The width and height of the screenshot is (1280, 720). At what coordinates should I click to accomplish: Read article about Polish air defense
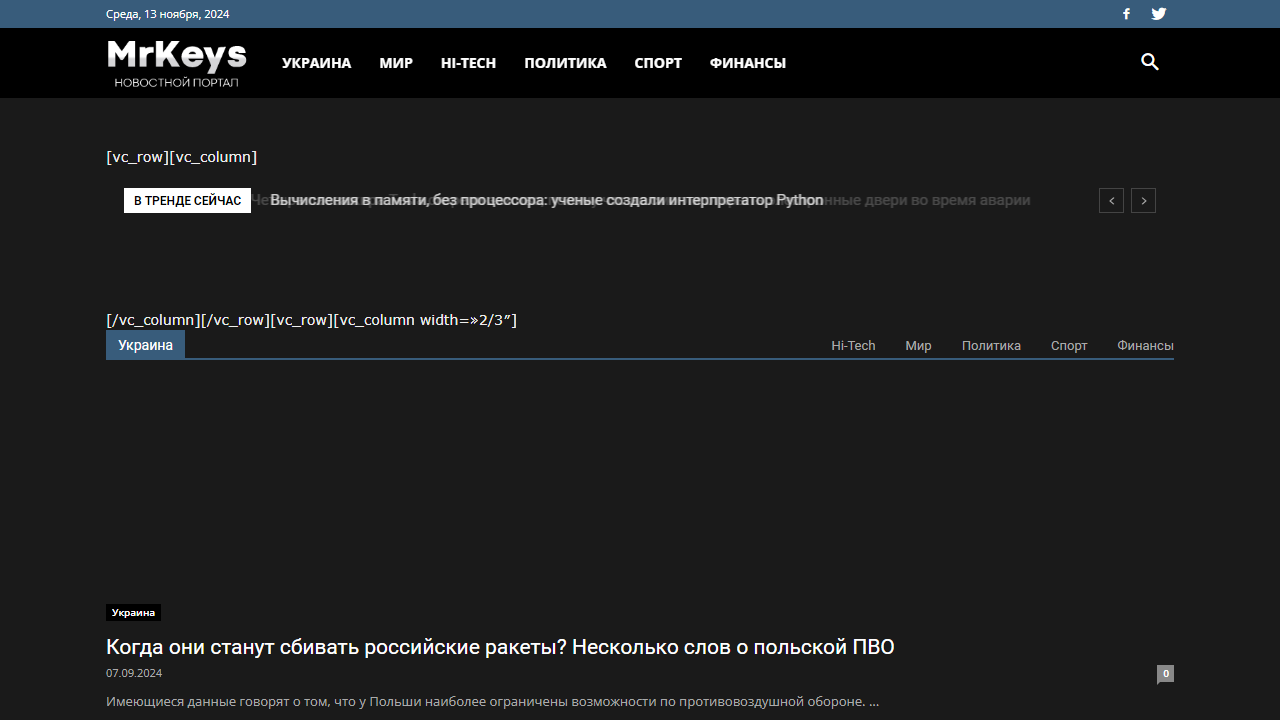[500, 647]
